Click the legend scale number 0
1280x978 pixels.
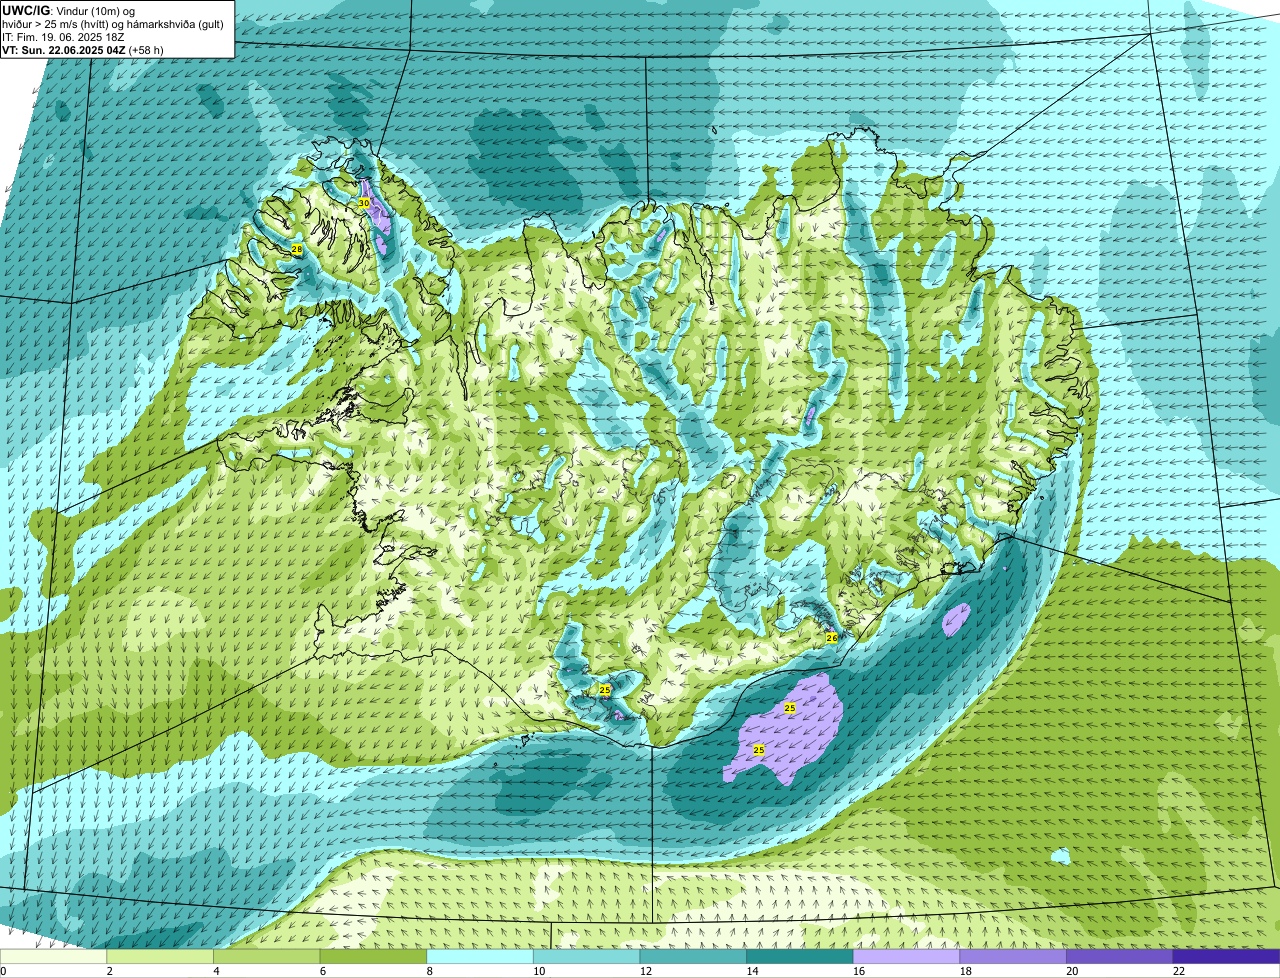pyautogui.click(x=3, y=971)
